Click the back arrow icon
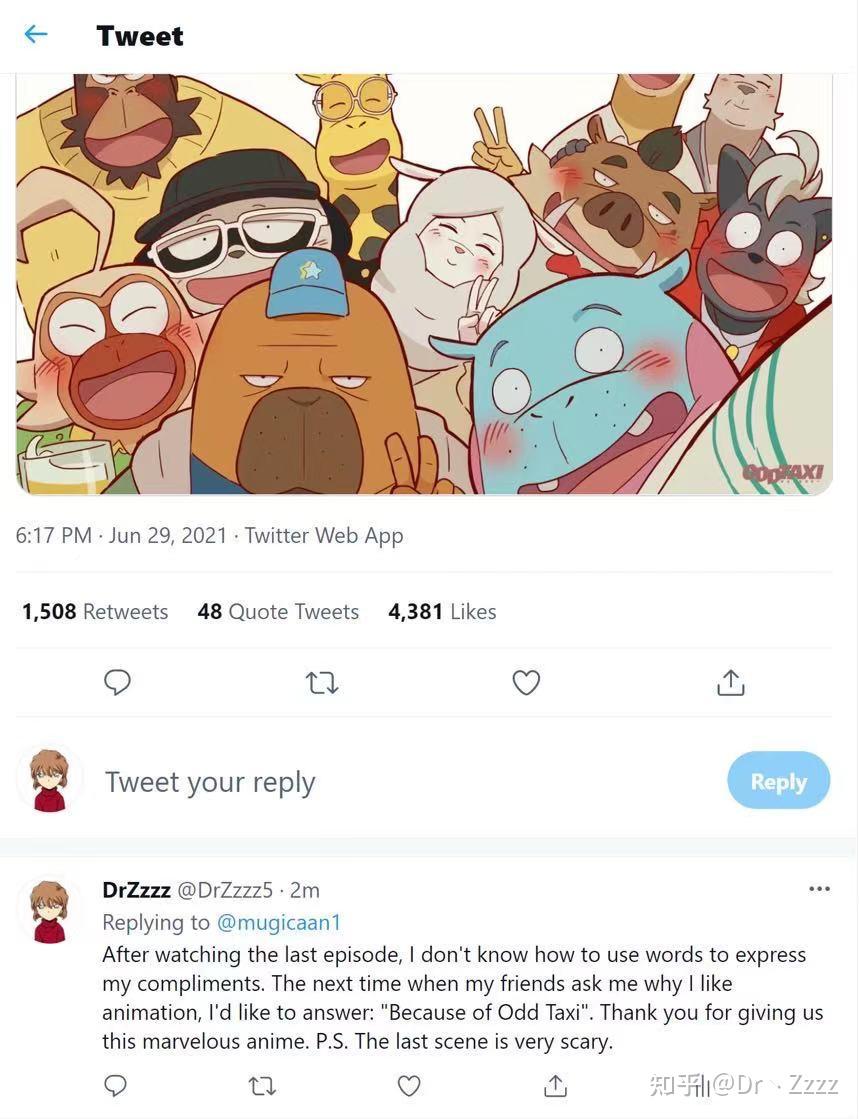 (36, 35)
